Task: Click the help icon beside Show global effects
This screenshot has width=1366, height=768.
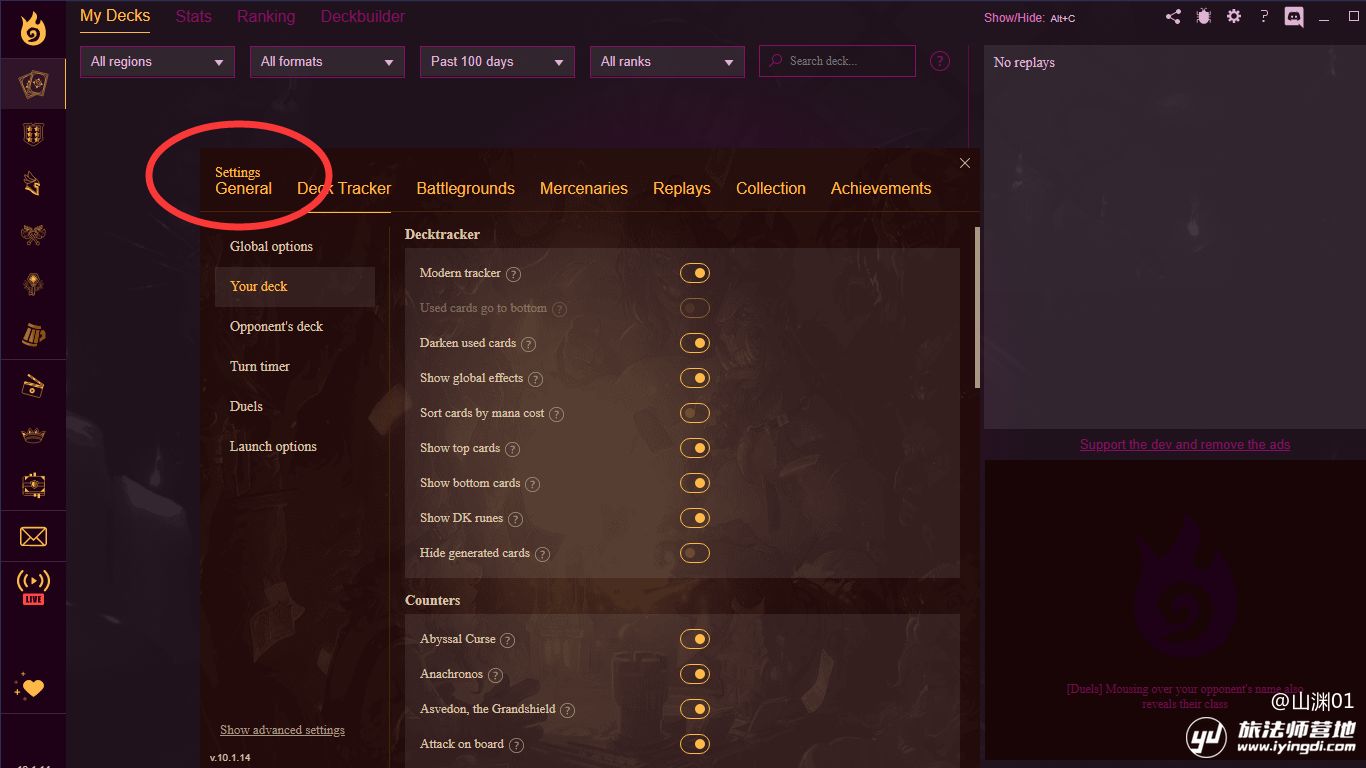Action: click(535, 379)
